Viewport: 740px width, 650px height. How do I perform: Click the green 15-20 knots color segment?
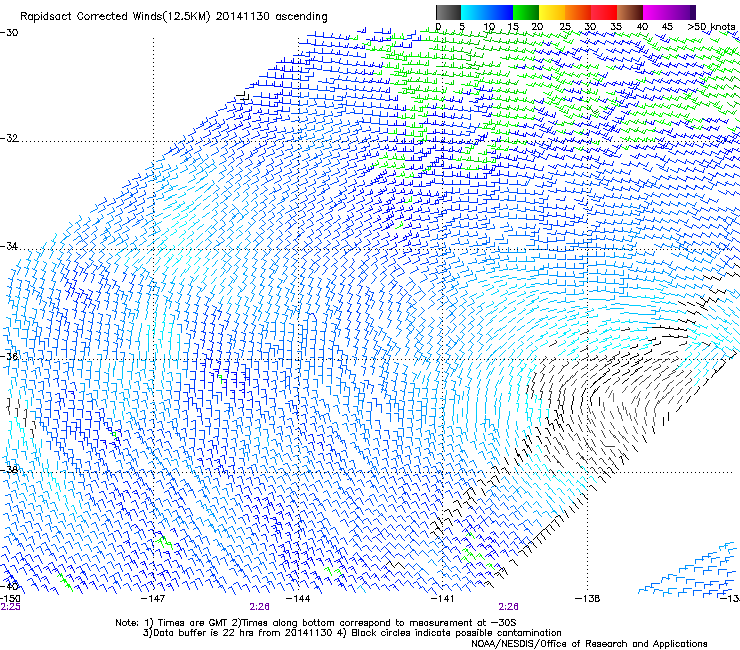point(526,12)
